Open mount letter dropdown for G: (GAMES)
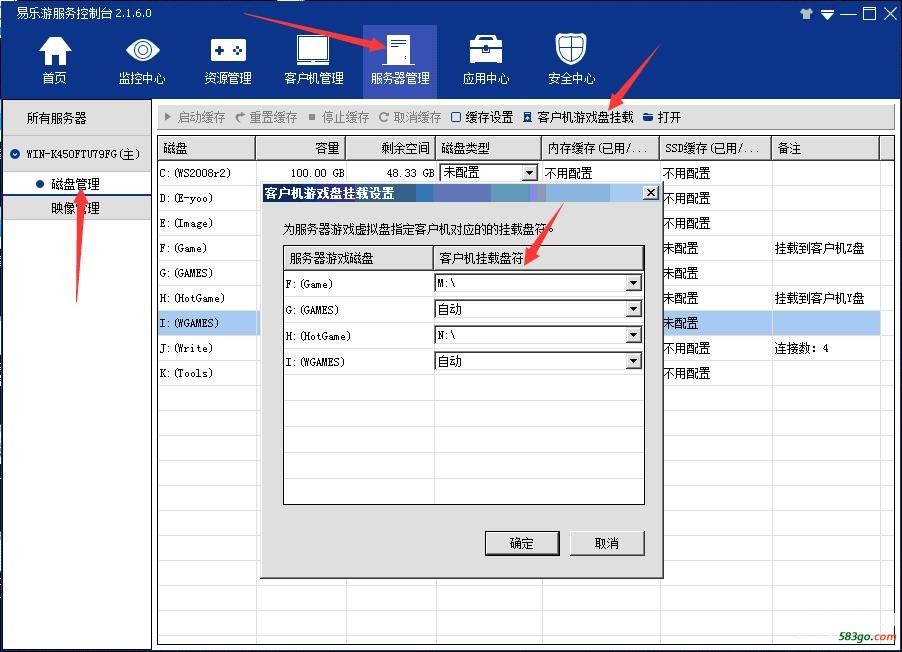902x652 pixels. point(633,310)
